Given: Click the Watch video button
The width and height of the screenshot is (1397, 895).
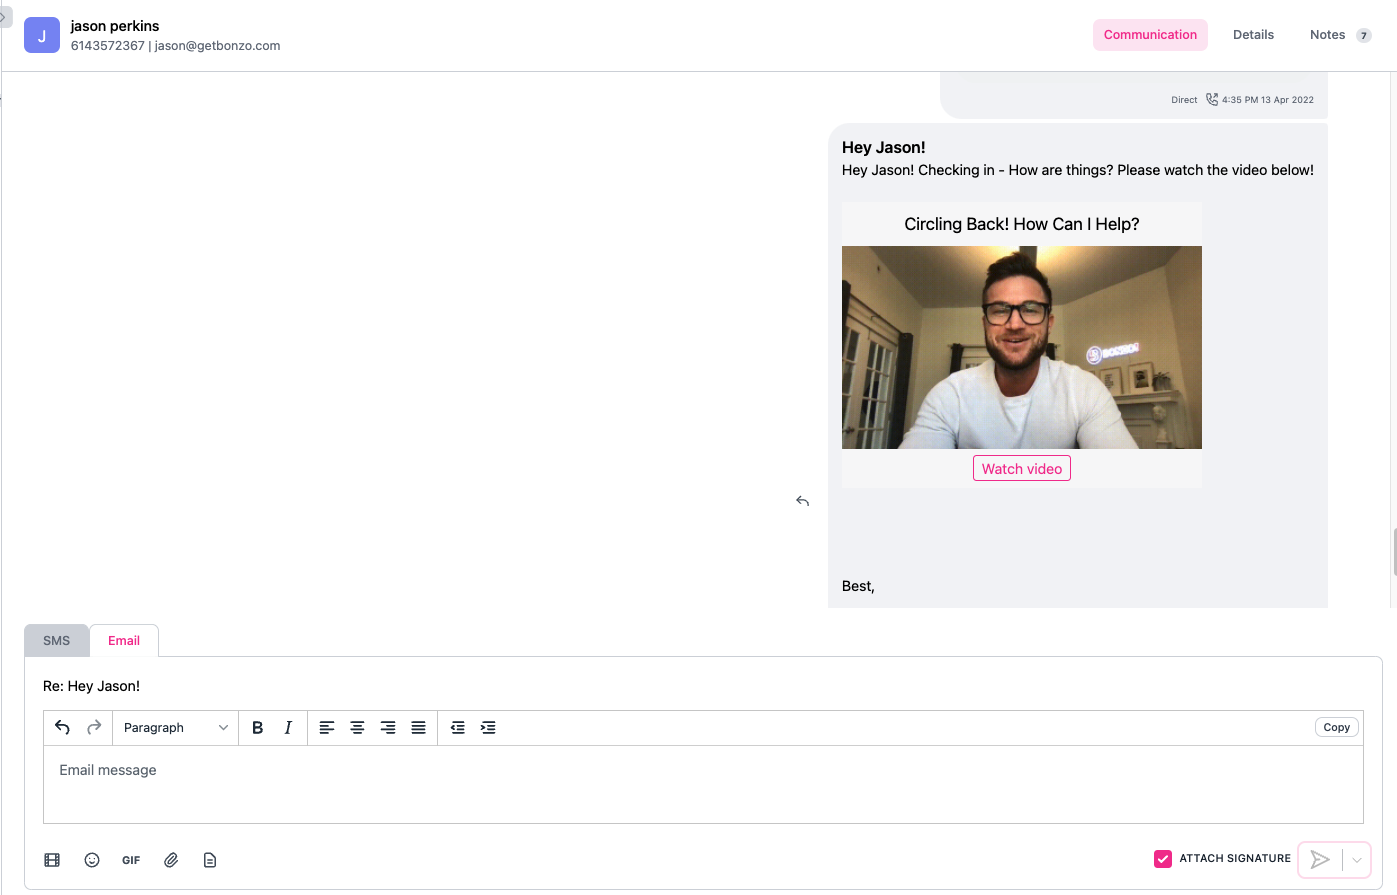Looking at the screenshot, I should (1022, 469).
